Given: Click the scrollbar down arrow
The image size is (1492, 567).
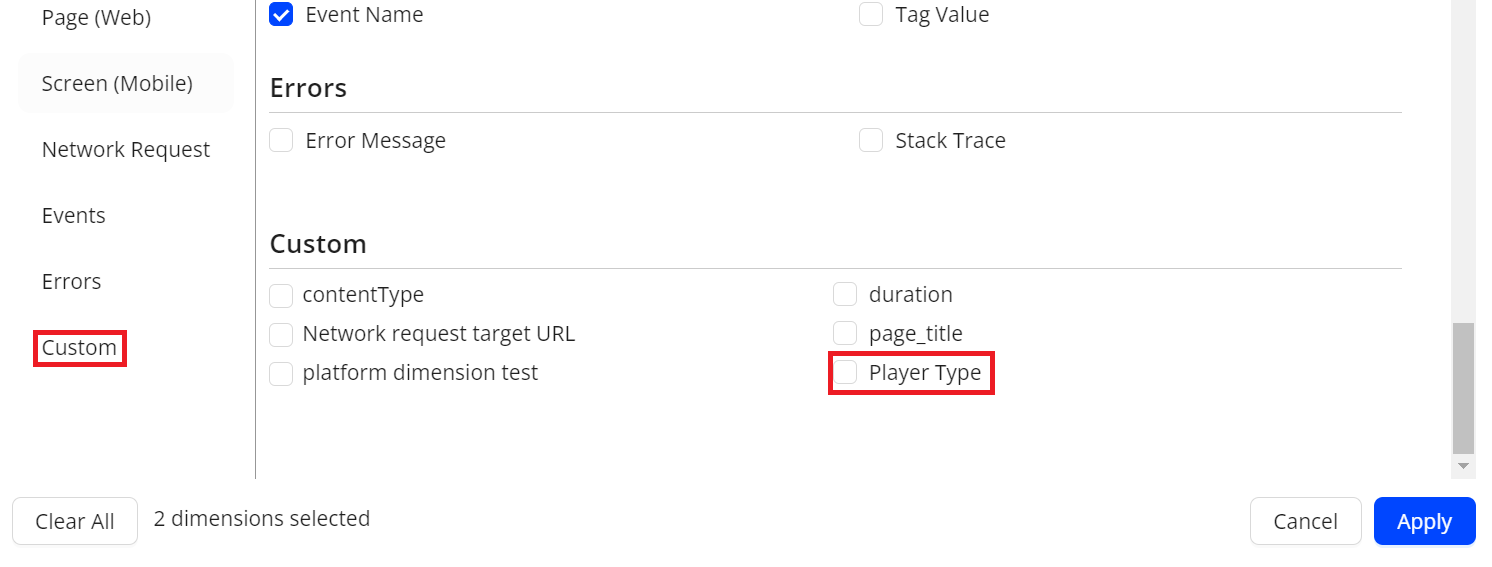Looking at the screenshot, I should tap(1463, 466).
